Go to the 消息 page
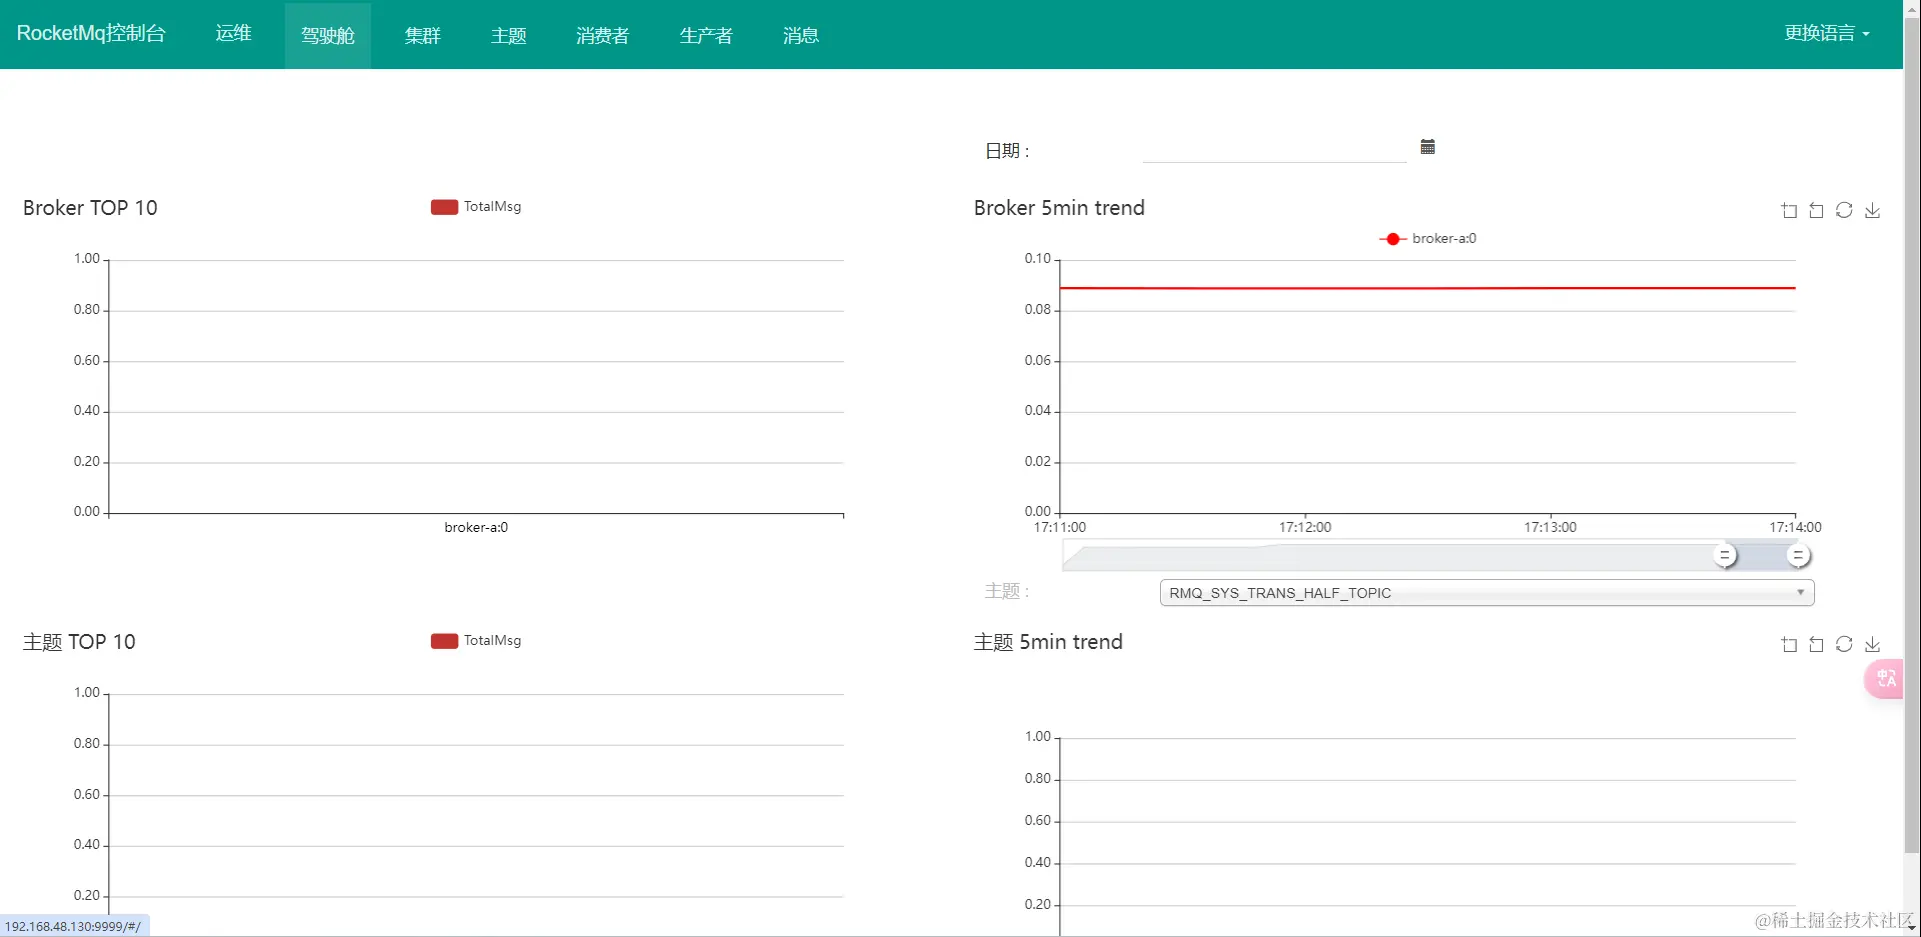This screenshot has width=1921, height=937. (x=800, y=35)
